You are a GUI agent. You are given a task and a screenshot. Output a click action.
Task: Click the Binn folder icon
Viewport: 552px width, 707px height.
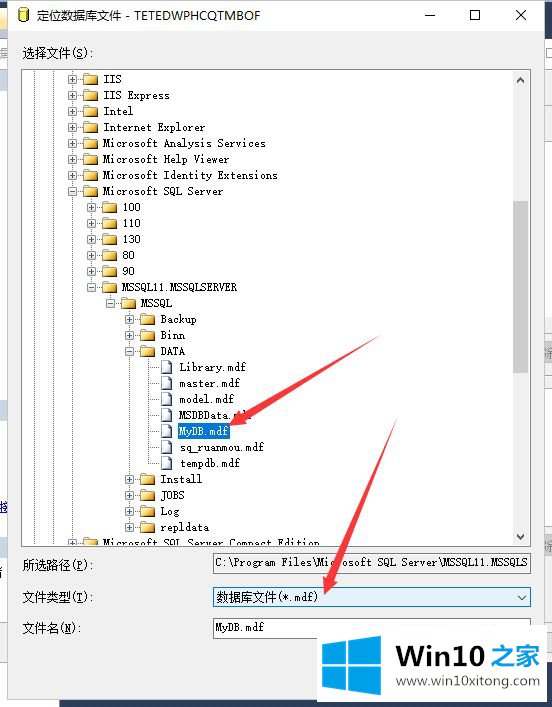point(147,335)
